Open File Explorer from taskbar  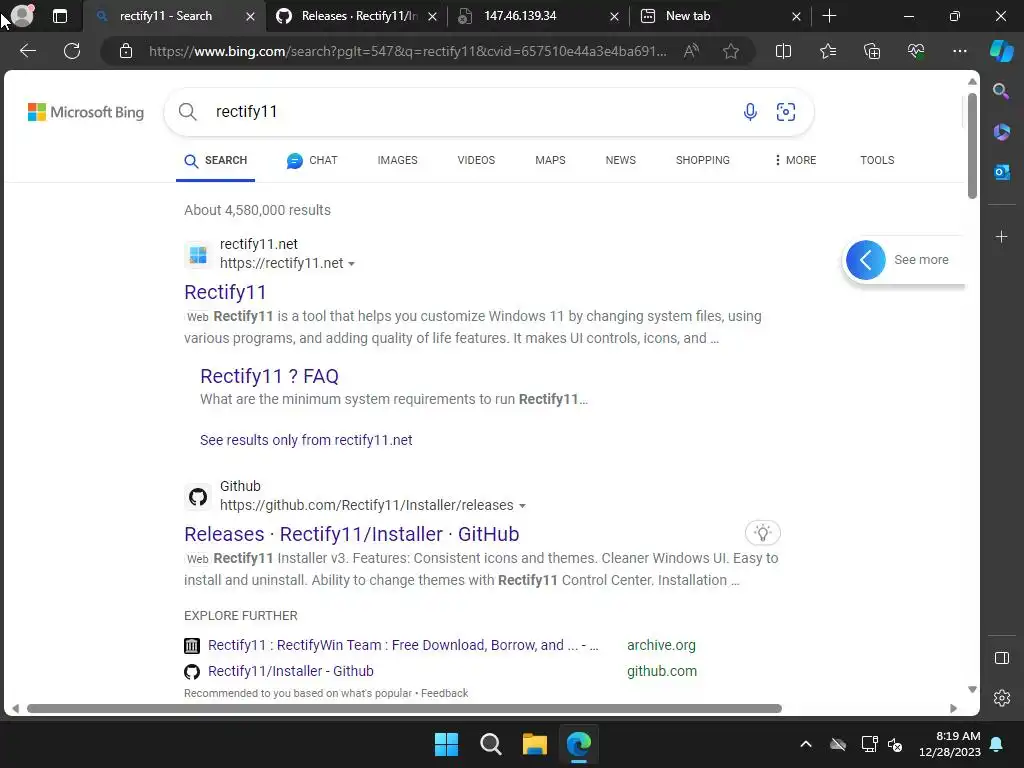click(x=534, y=744)
